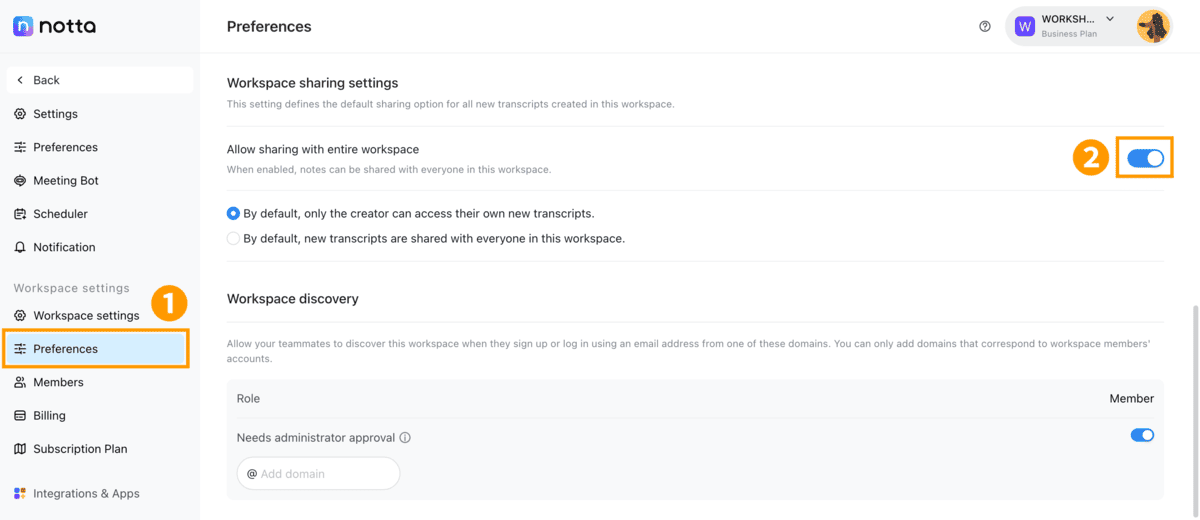Go Back in the sidebar

click(x=100, y=80)
